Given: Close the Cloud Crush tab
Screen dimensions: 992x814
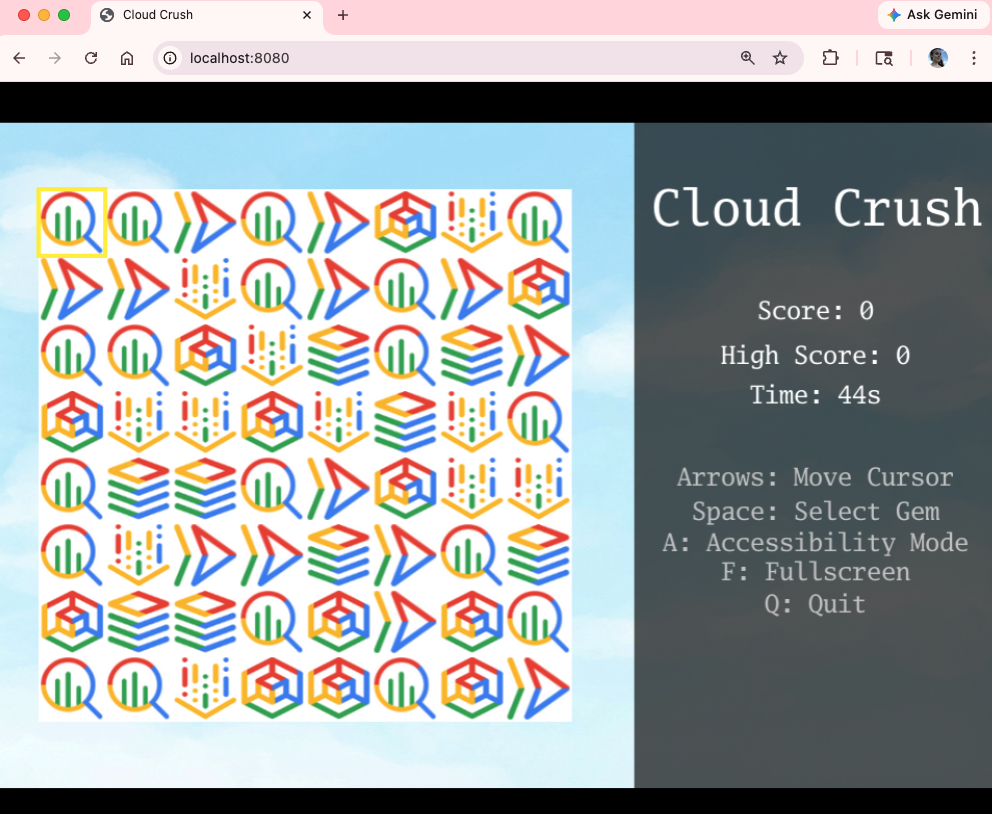Looking at the screenshot, I should coord(307,15).
